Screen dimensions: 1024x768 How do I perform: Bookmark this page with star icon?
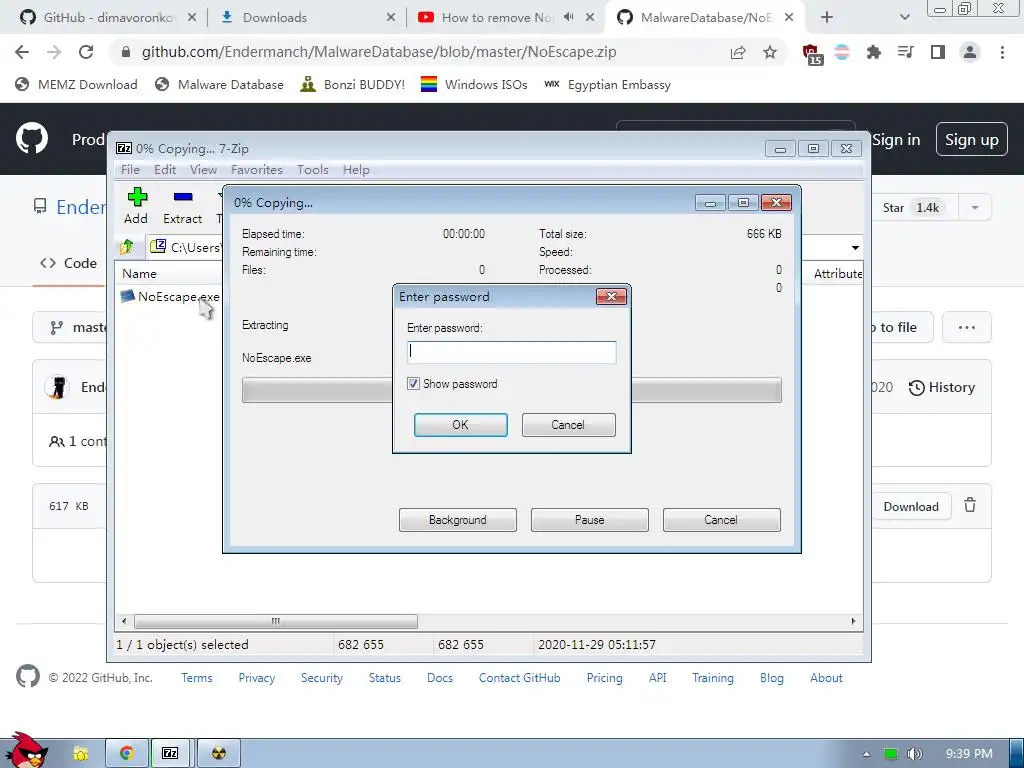(770, 52)
